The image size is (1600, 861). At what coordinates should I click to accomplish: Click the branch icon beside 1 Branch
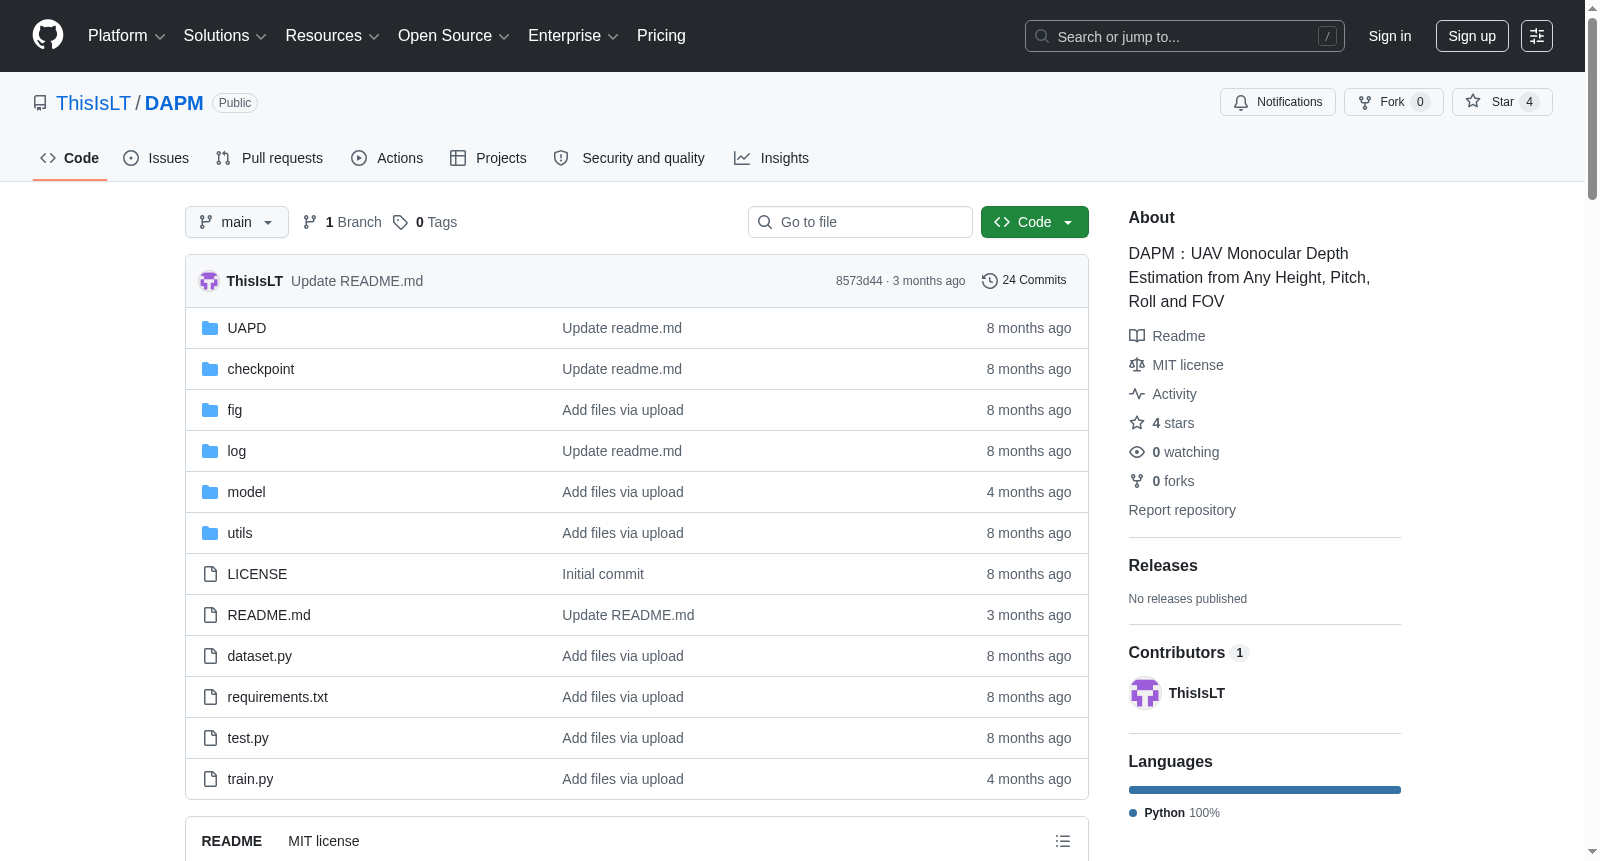(310, 222)
